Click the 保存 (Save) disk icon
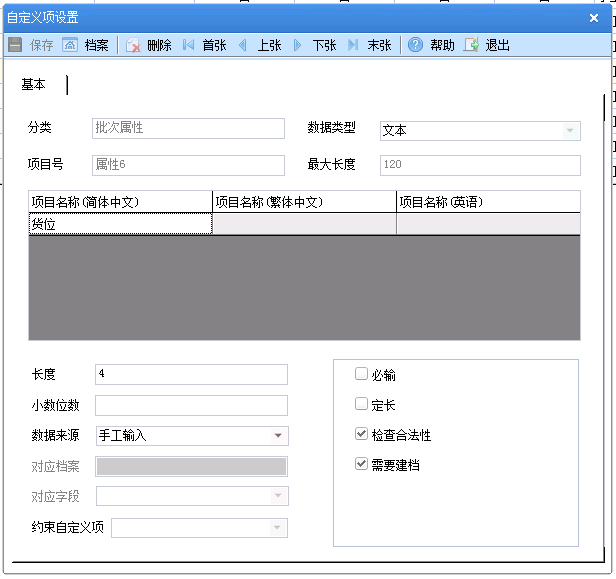Image resolution: width=616 pixels, height=579 pixels. point(15,45)
